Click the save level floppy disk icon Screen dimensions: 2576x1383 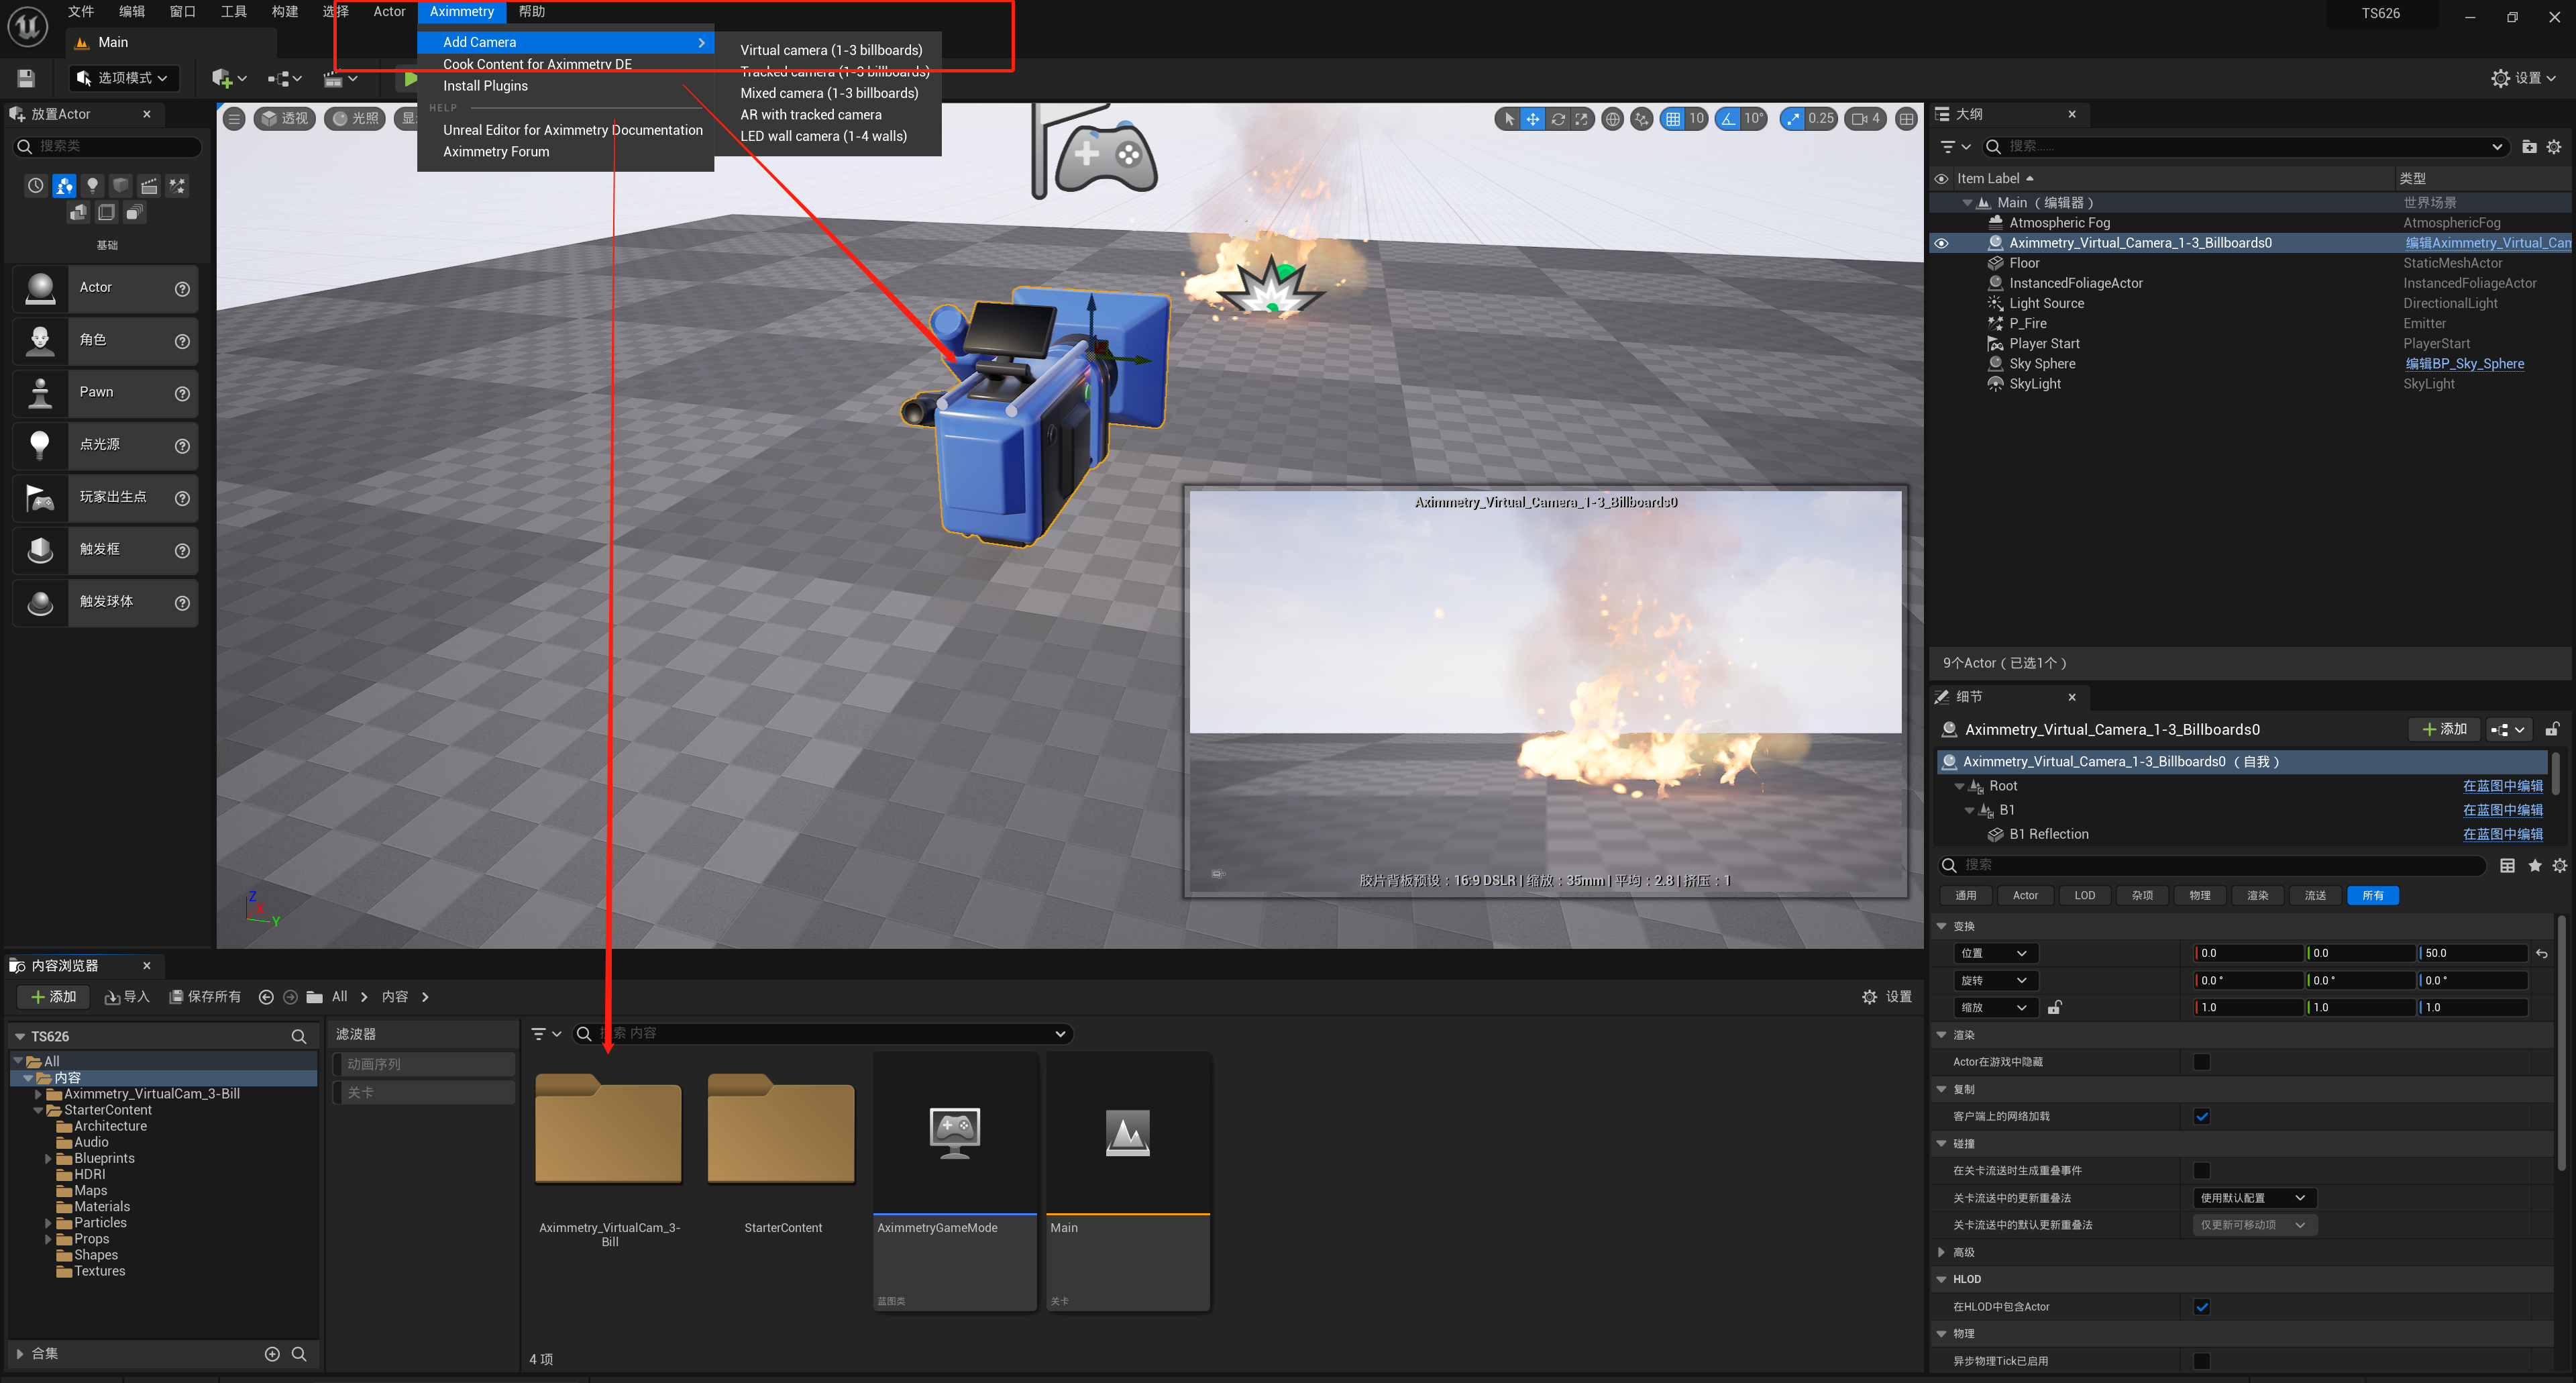[26, 78]
